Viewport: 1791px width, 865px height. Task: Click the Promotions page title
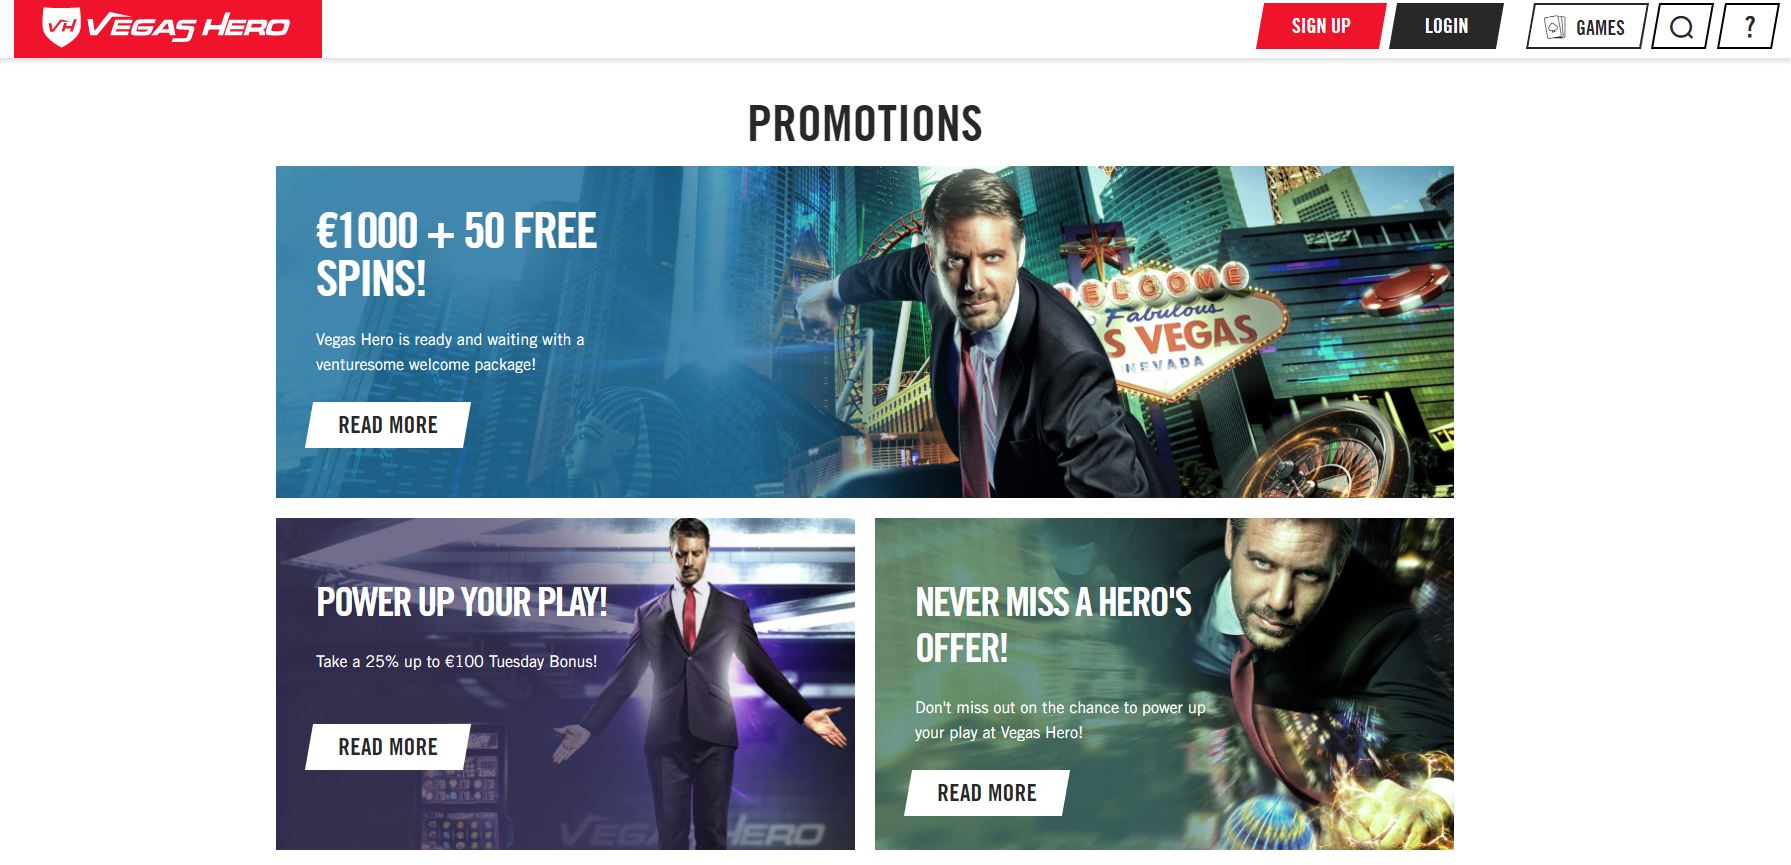pos(865,124)
